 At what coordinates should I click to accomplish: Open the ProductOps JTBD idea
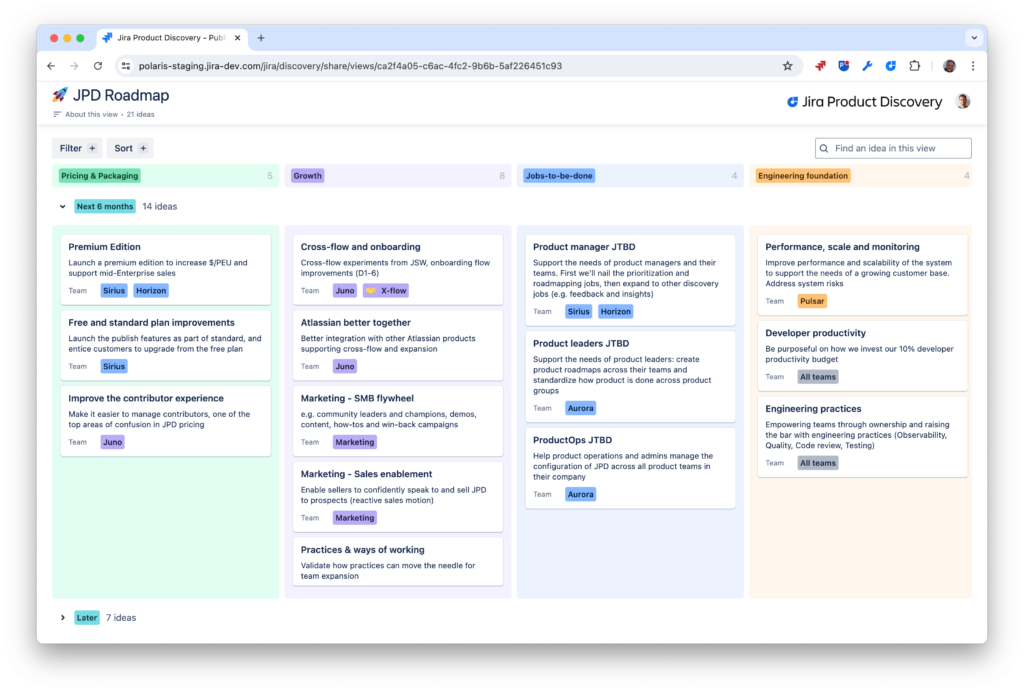[x=631, y=468]
